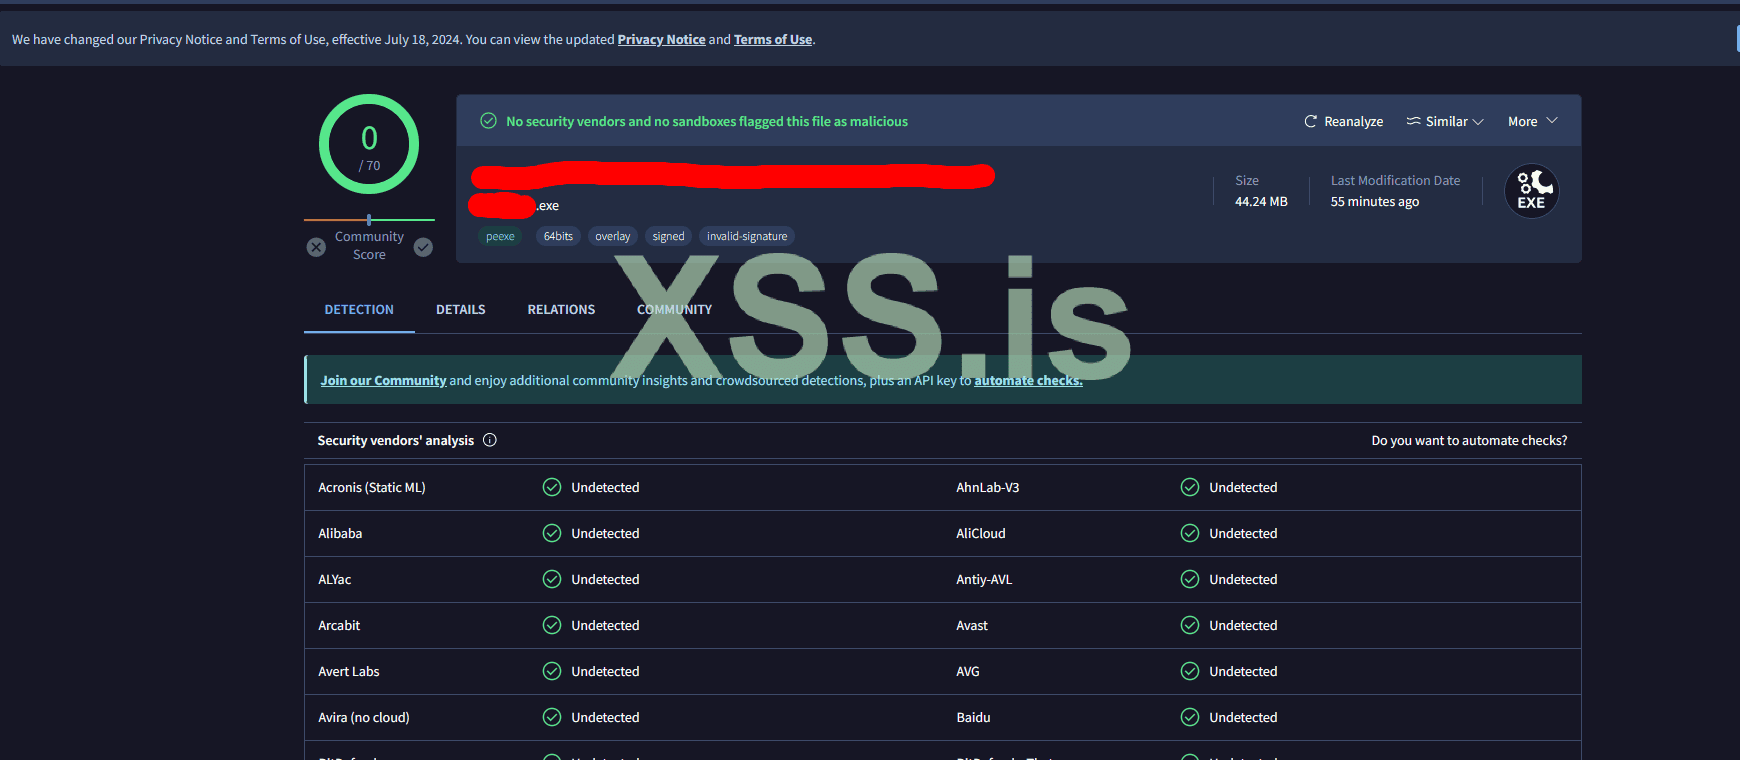Select the overlay tag
This screenshot has height=760, width=1740.
click(x=613, y=237)
